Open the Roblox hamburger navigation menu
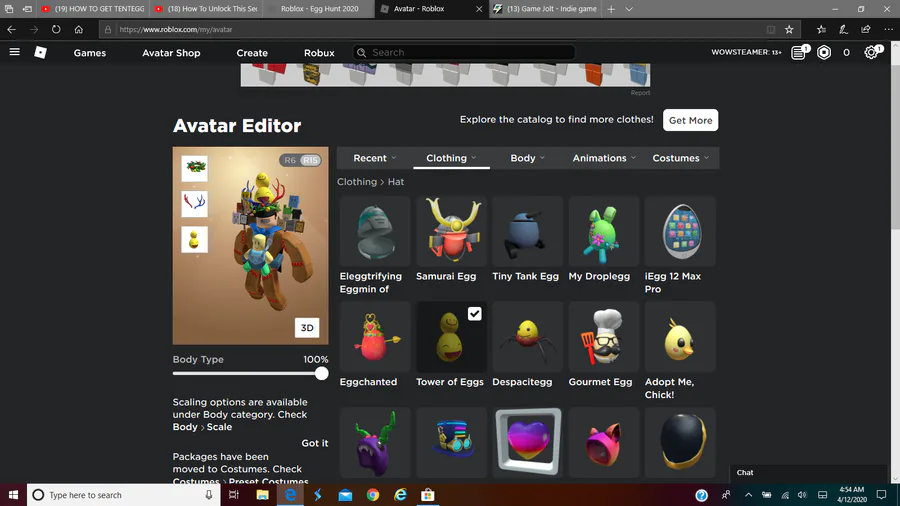 [14, 52]
